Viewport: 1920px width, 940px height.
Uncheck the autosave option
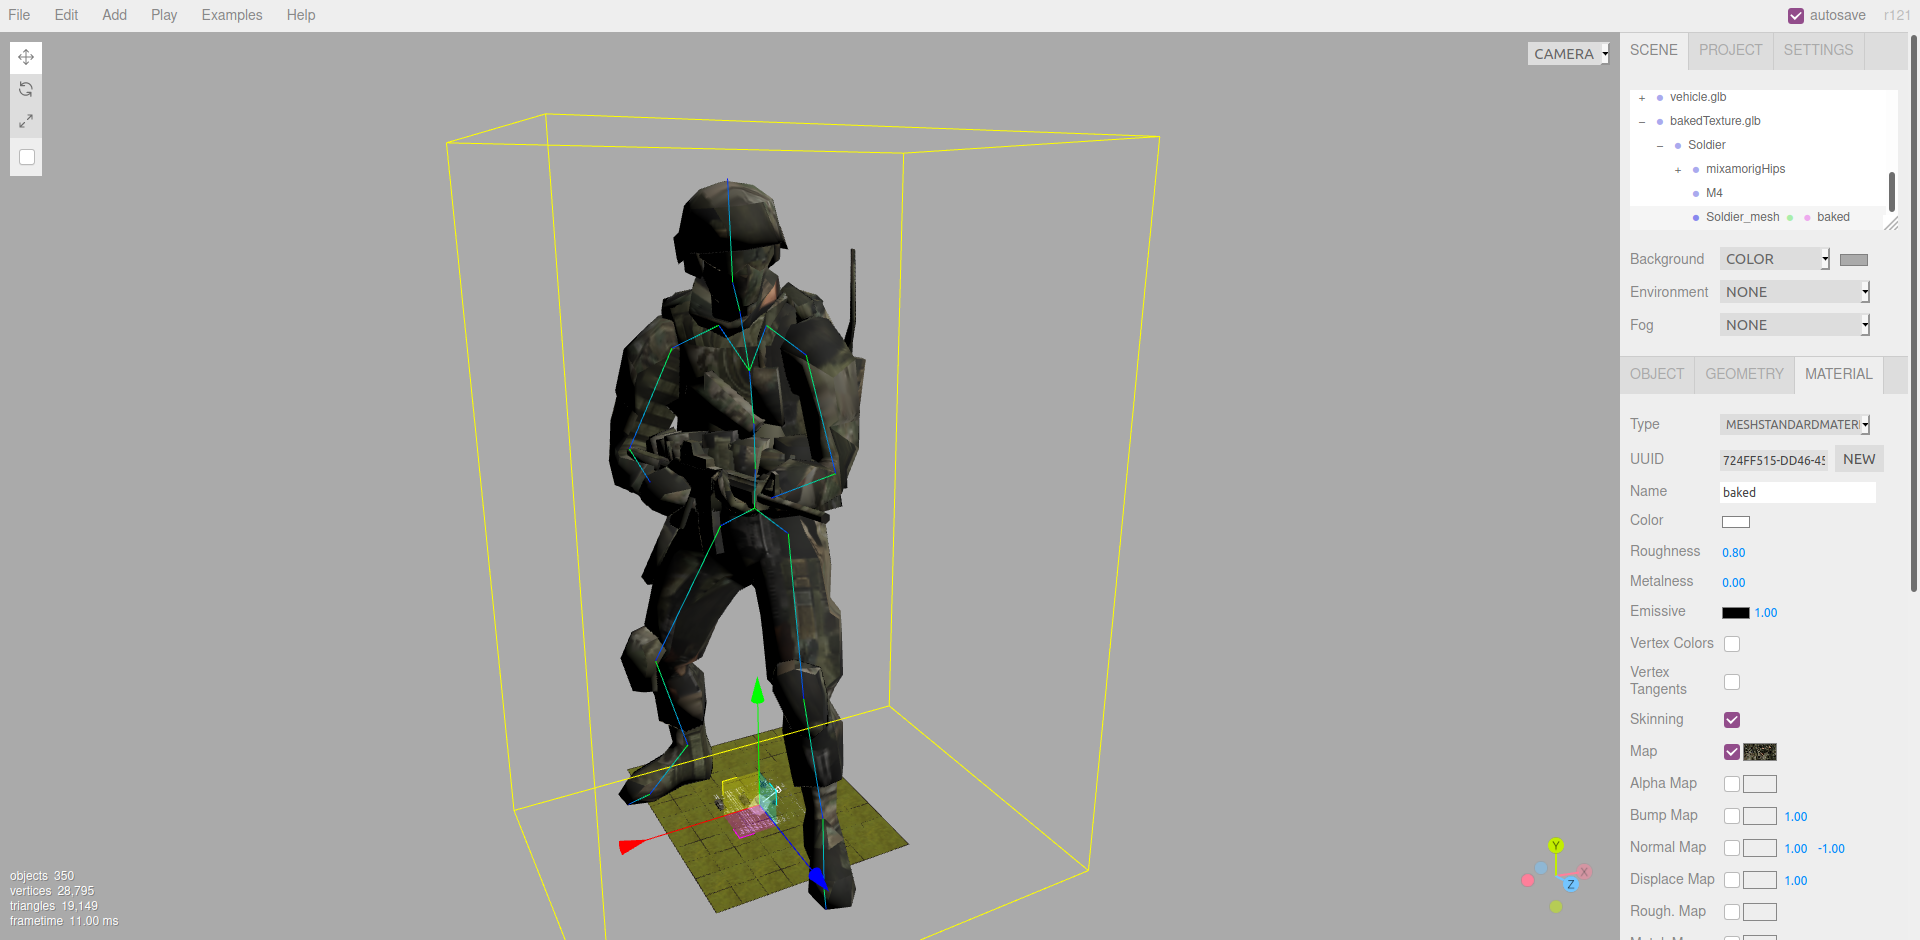(x=1794, y=15)
